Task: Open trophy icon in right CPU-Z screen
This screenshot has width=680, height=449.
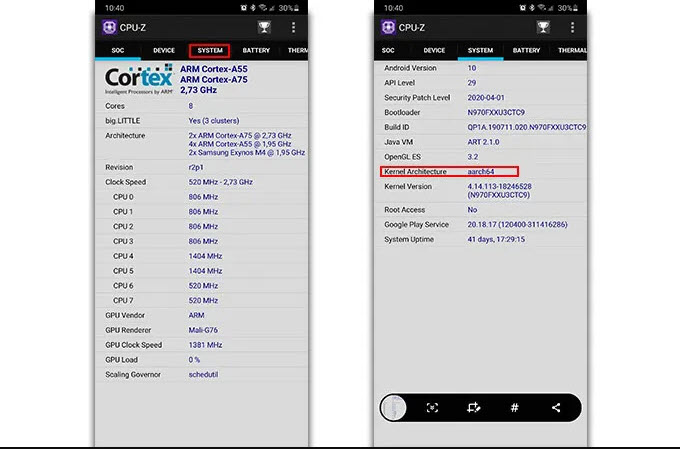Action: coord(543,27)
